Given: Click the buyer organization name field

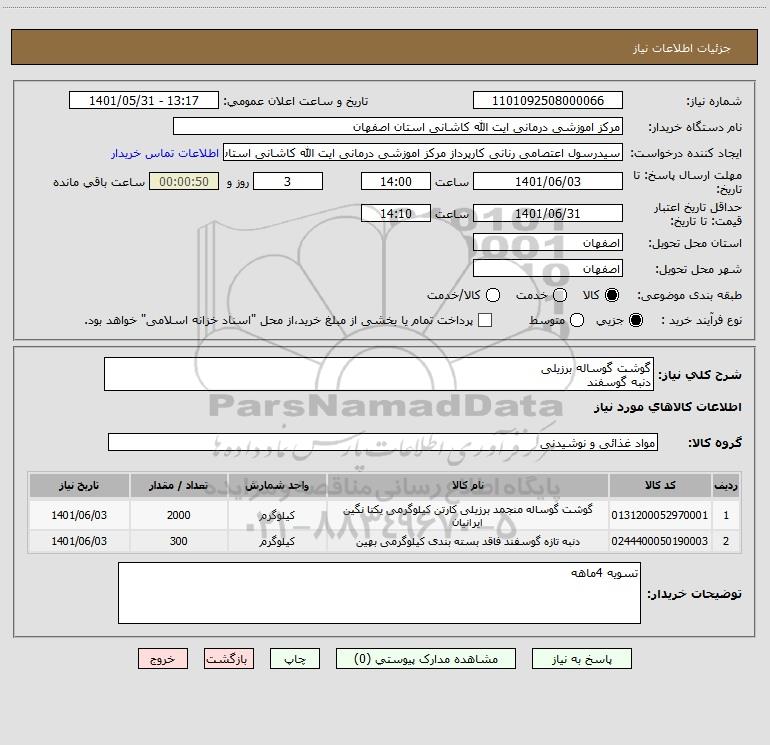Looking at the screenshot, I should point(398,126).
